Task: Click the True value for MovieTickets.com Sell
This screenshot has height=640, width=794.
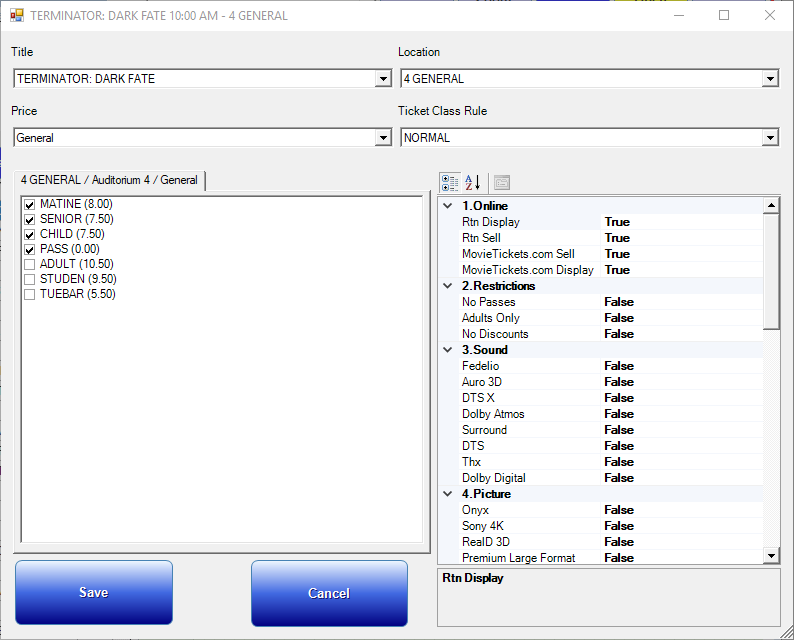Action: click(617, 254)
